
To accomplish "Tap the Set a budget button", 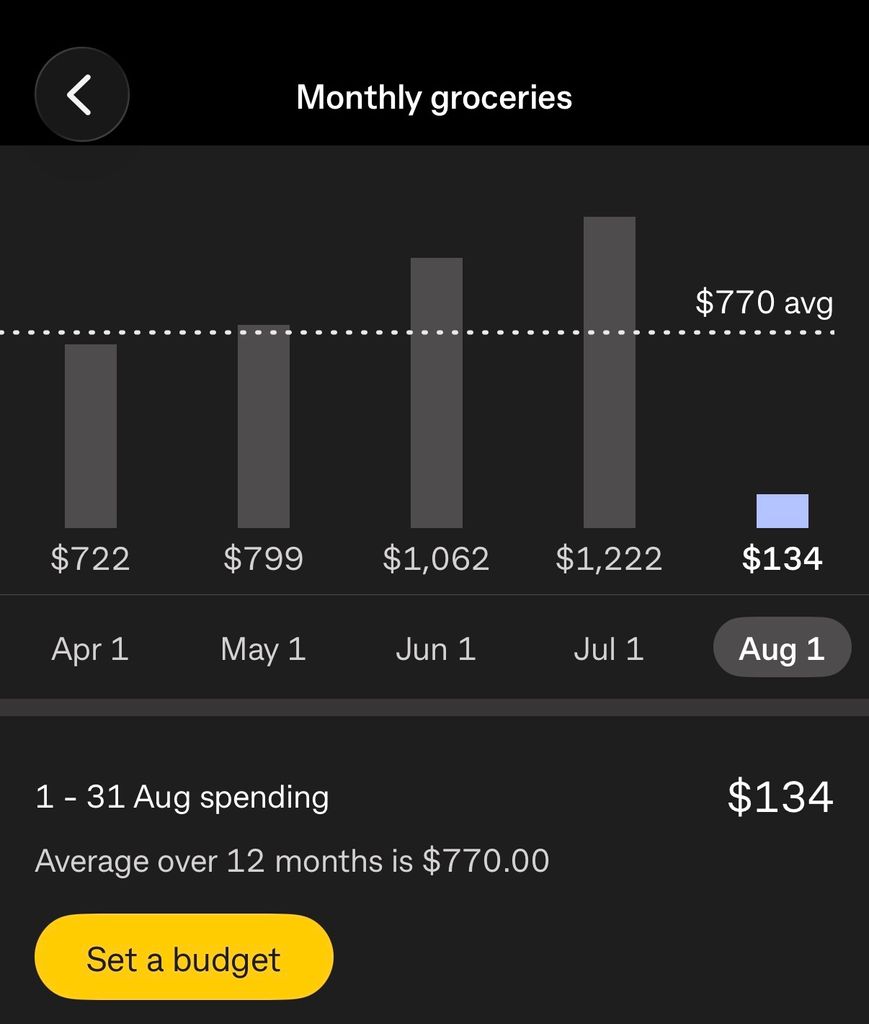I will (184, 957).
